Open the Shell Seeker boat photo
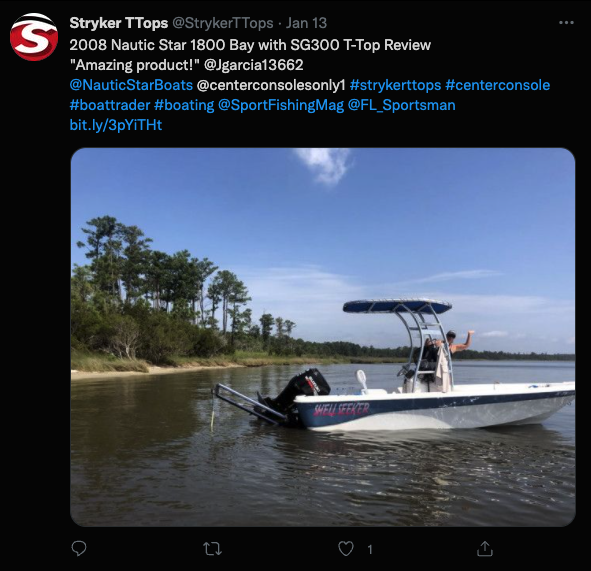The width and height of the screenshot is (591, 571). [323, 337]
